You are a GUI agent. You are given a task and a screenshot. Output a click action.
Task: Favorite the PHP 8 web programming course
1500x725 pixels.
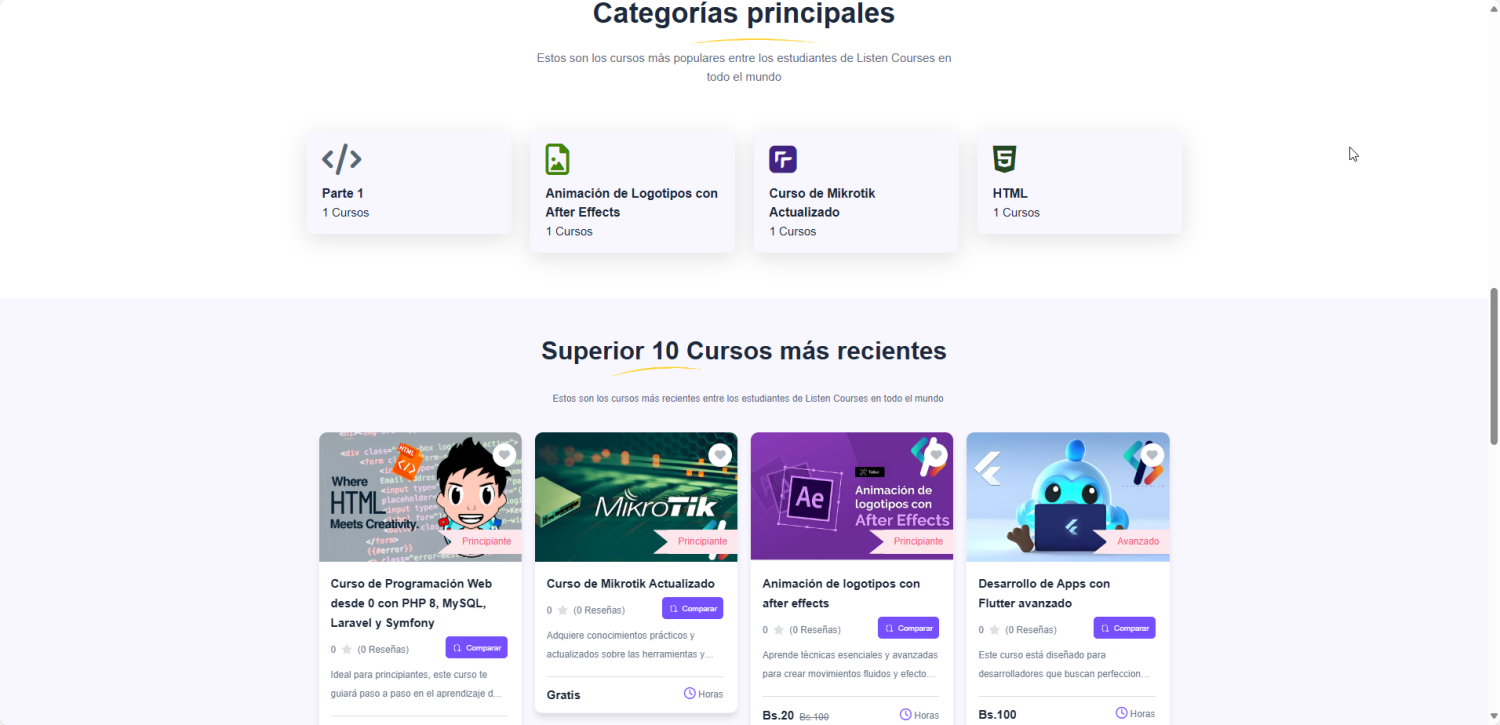click(x=504, y=455)
